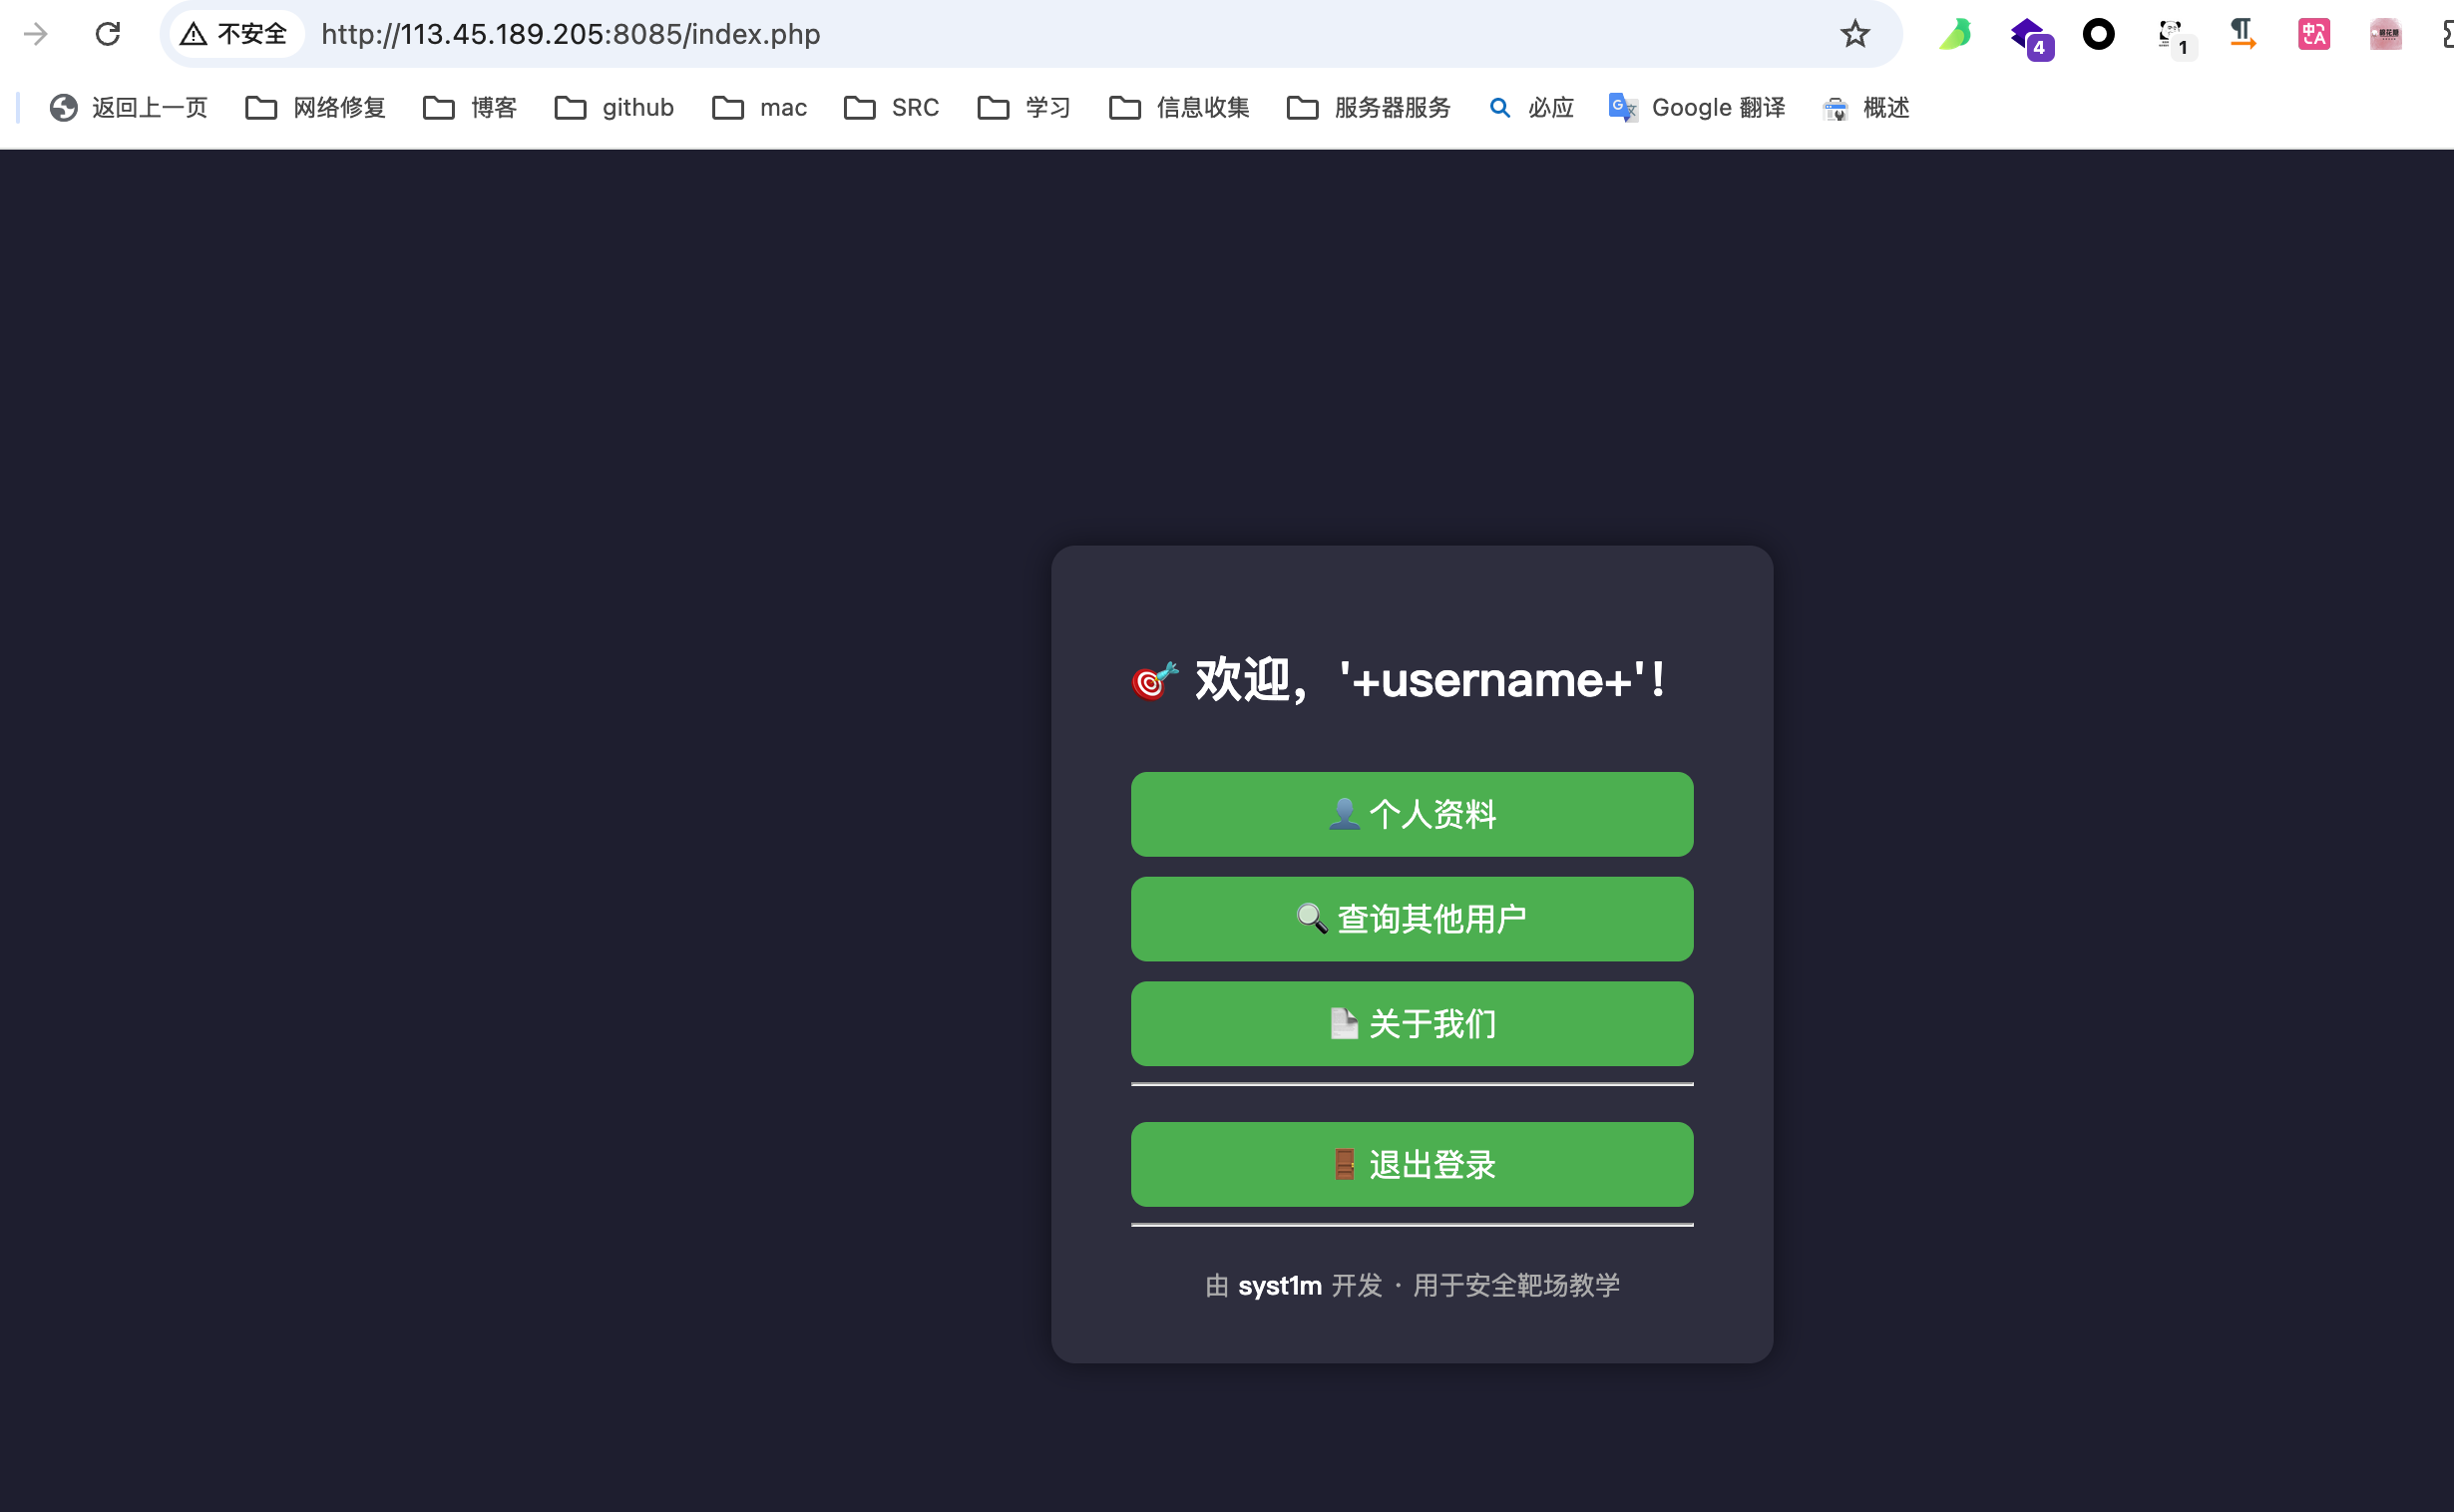Open the 个人资料 profile button
Viewport: 2454px width, 1512px height.
(1411, 814)
